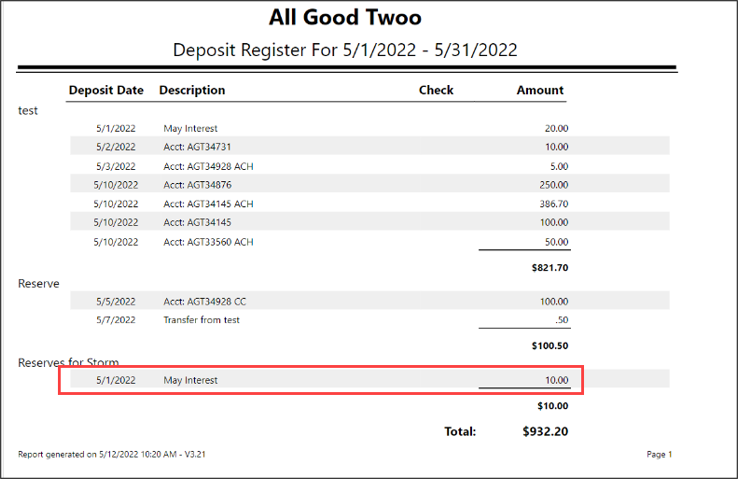This screenshot has width=738, height=479.
Task: Select the highlighted May Interest 10.00 row
Action: [x=369, y=379]
